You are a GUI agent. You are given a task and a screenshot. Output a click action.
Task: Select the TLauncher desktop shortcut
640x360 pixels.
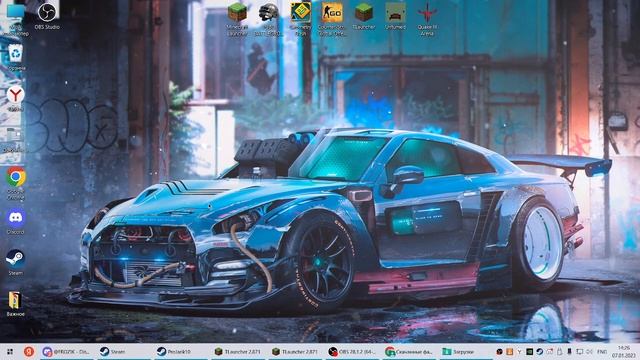click(363, 16)
